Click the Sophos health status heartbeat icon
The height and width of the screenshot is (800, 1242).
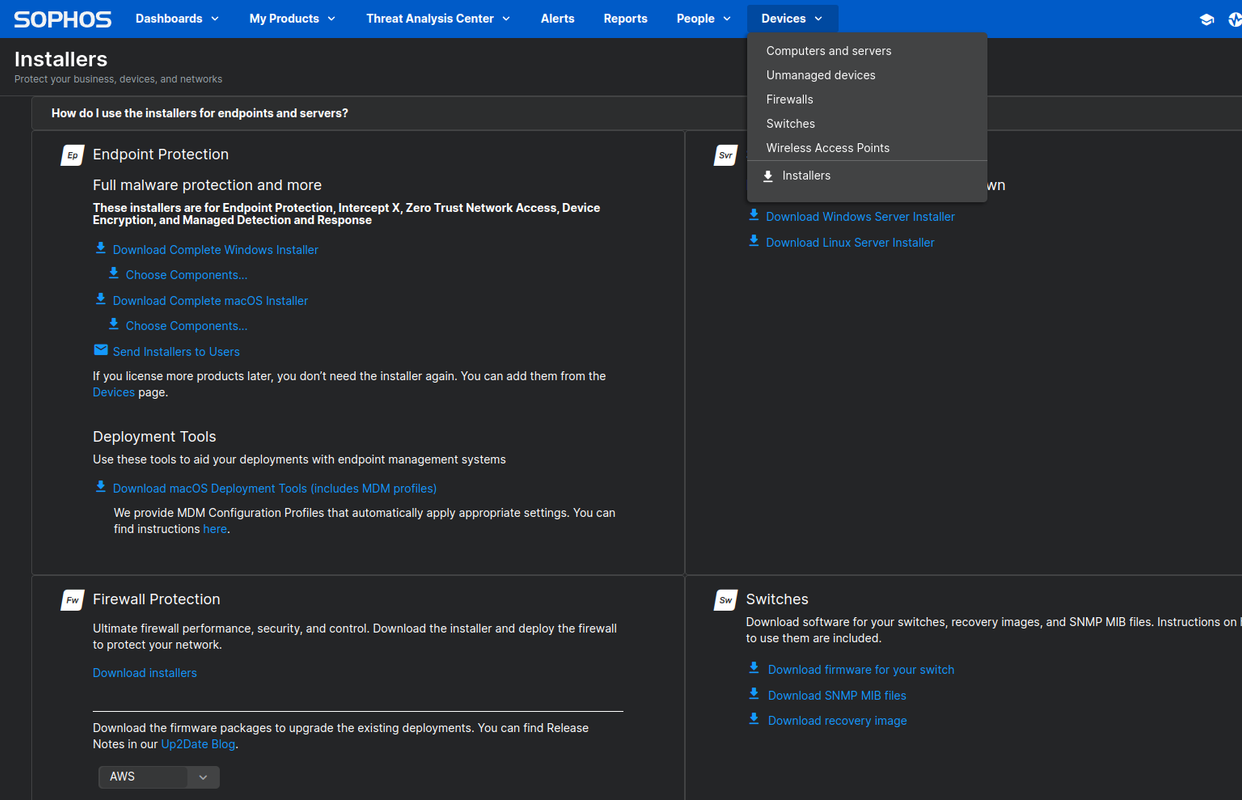coord(1236,18)
